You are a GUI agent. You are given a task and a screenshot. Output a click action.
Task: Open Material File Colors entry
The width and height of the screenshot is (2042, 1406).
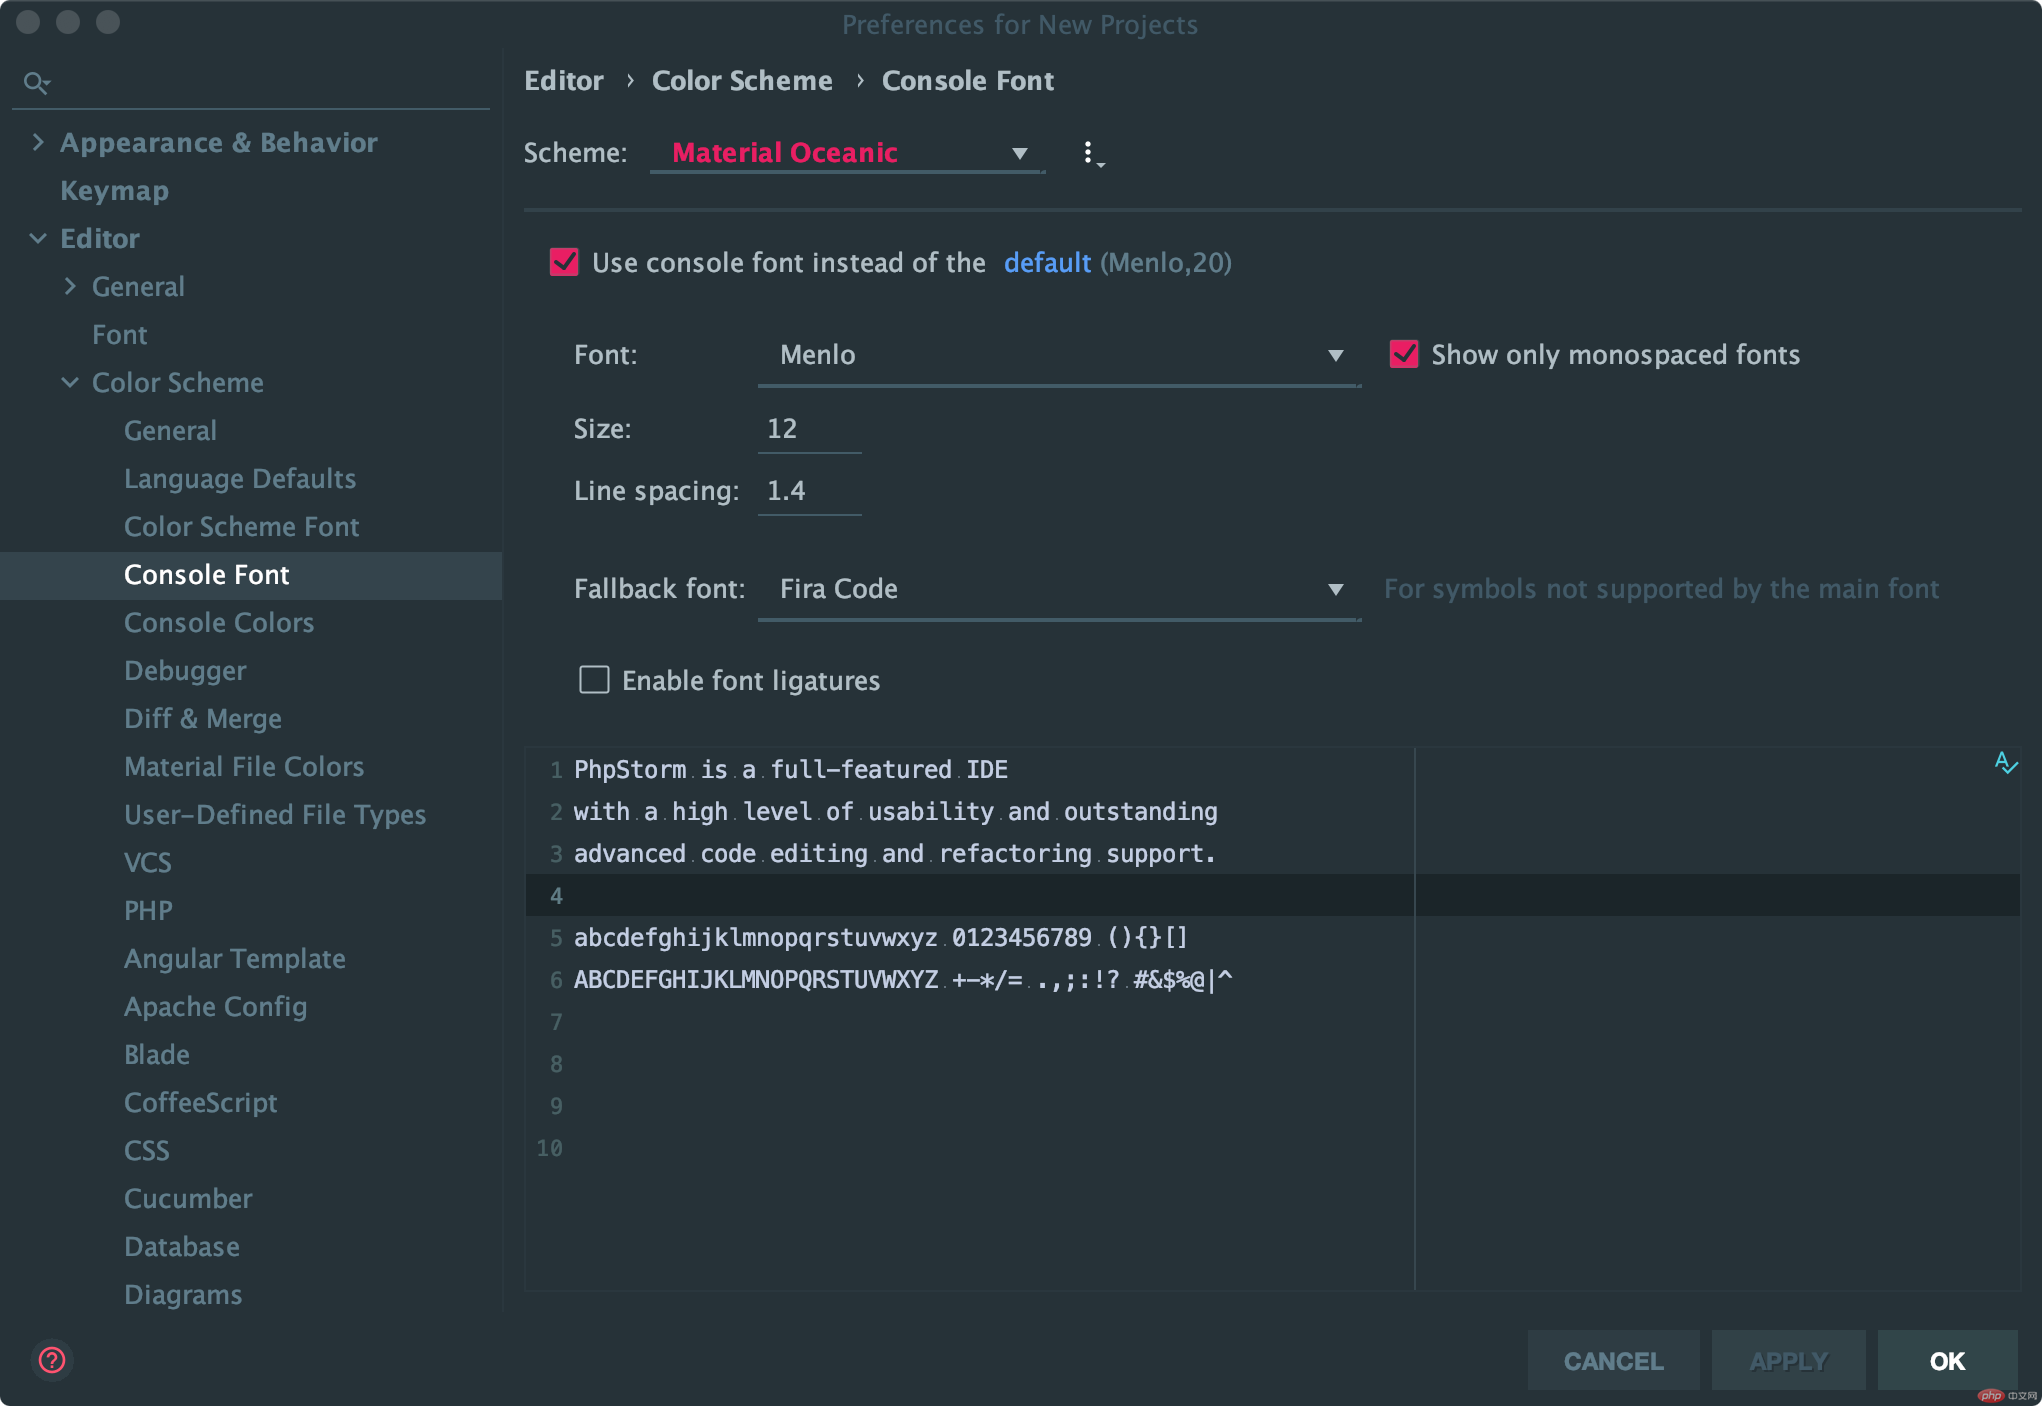pos(244,766)
